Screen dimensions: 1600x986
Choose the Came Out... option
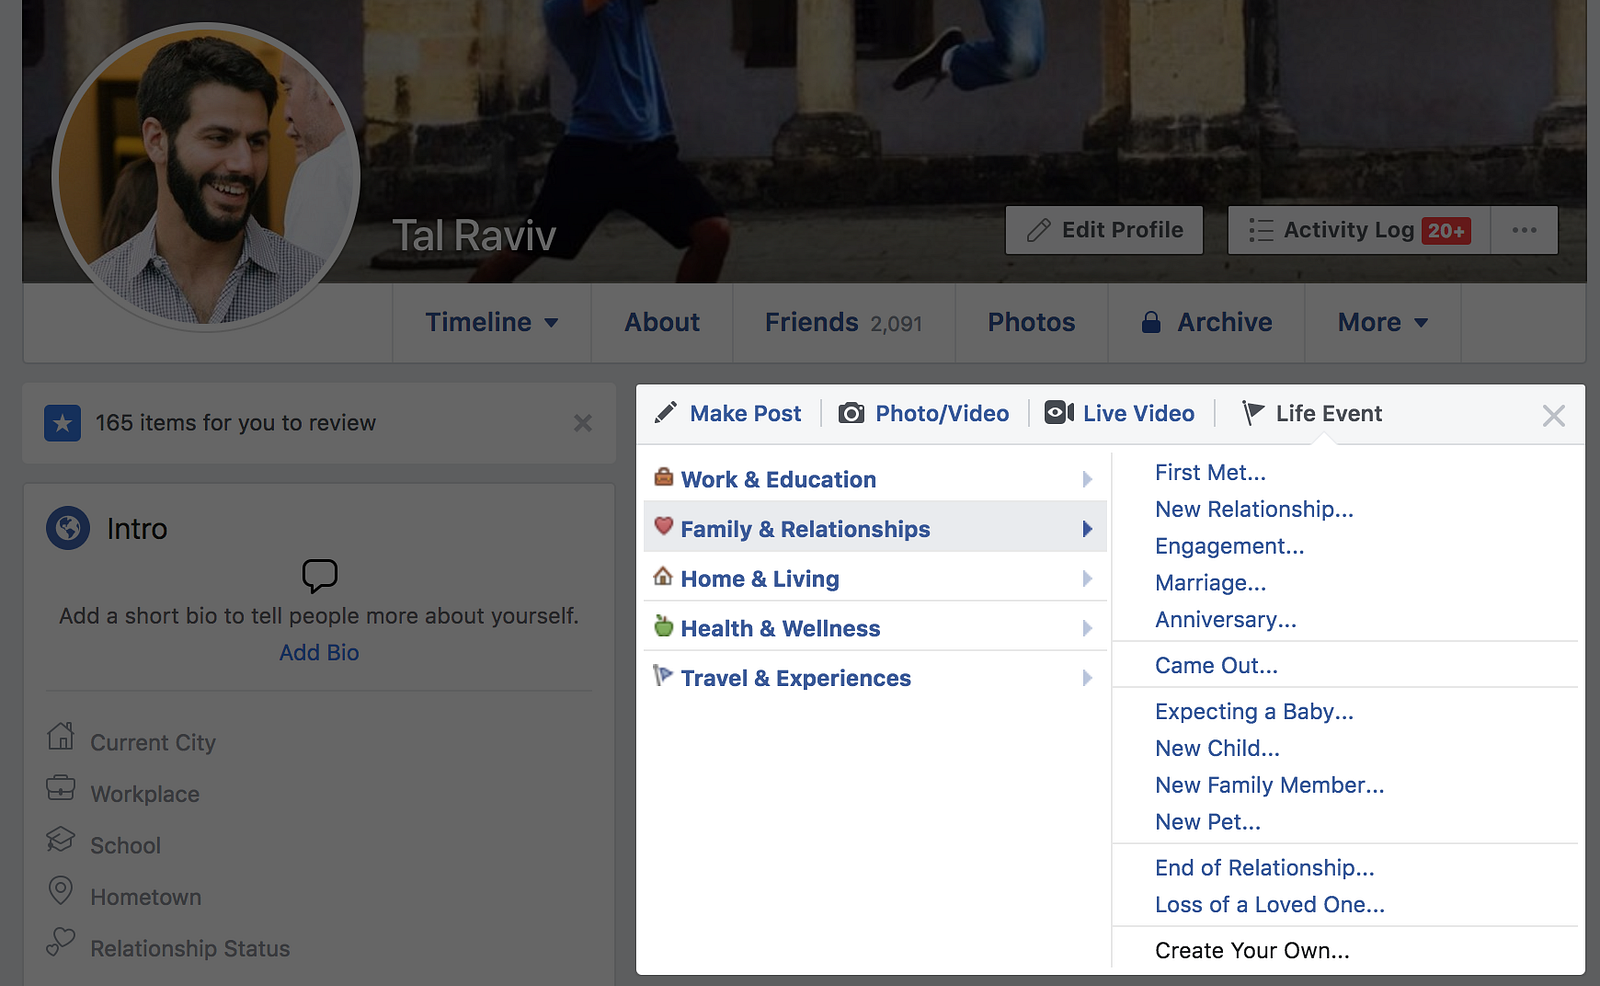1216,666
